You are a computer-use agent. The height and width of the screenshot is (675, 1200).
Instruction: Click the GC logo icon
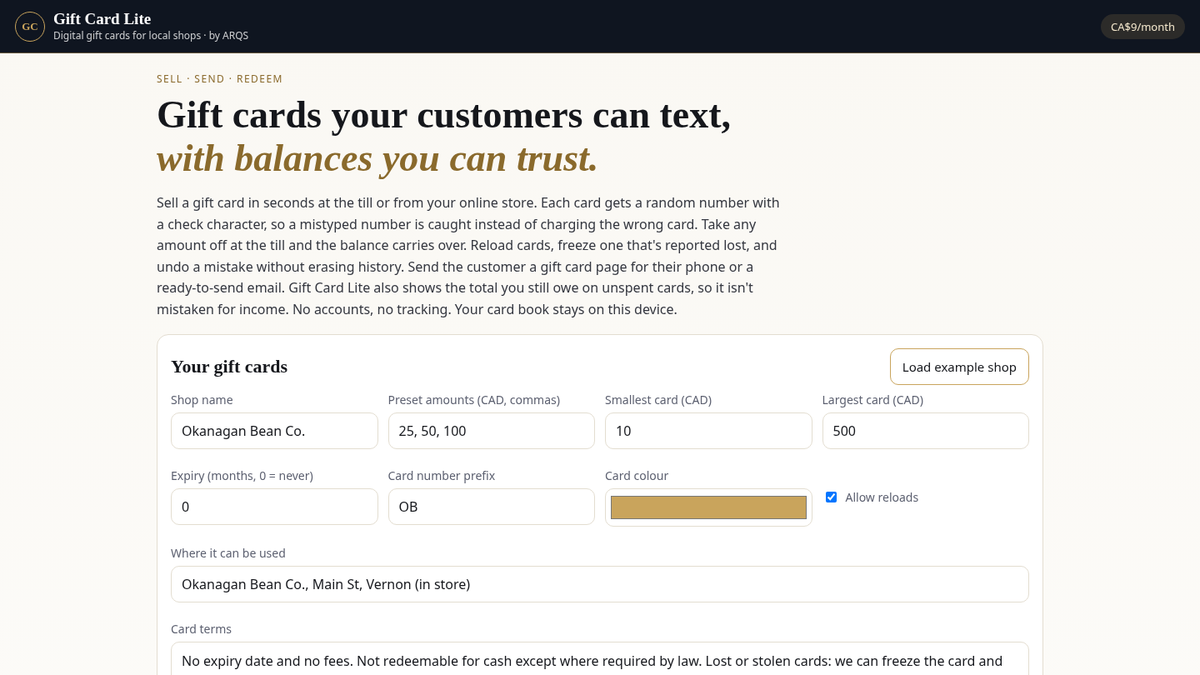(30, 27)
